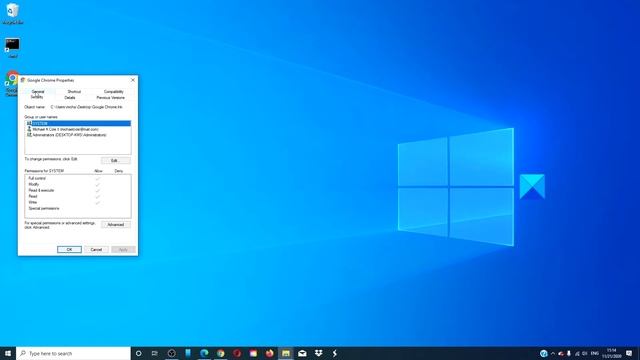
Task: Click the blue help tray icon
Action: tap(543, 353)
